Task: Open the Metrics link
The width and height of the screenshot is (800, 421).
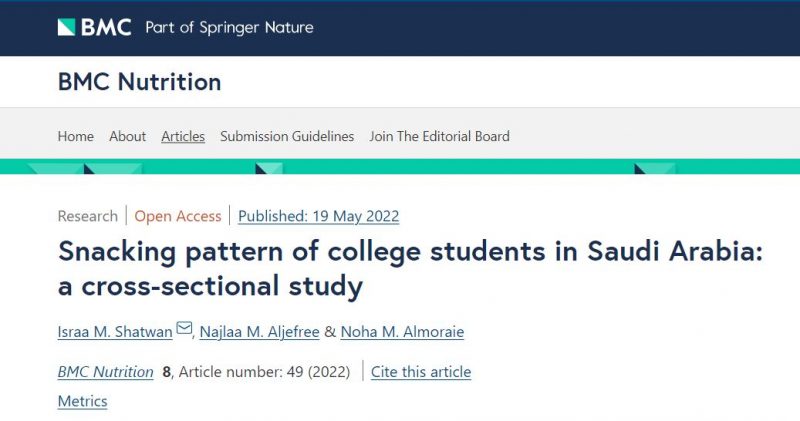Action: pyautogui.click(x=83, y=401)
